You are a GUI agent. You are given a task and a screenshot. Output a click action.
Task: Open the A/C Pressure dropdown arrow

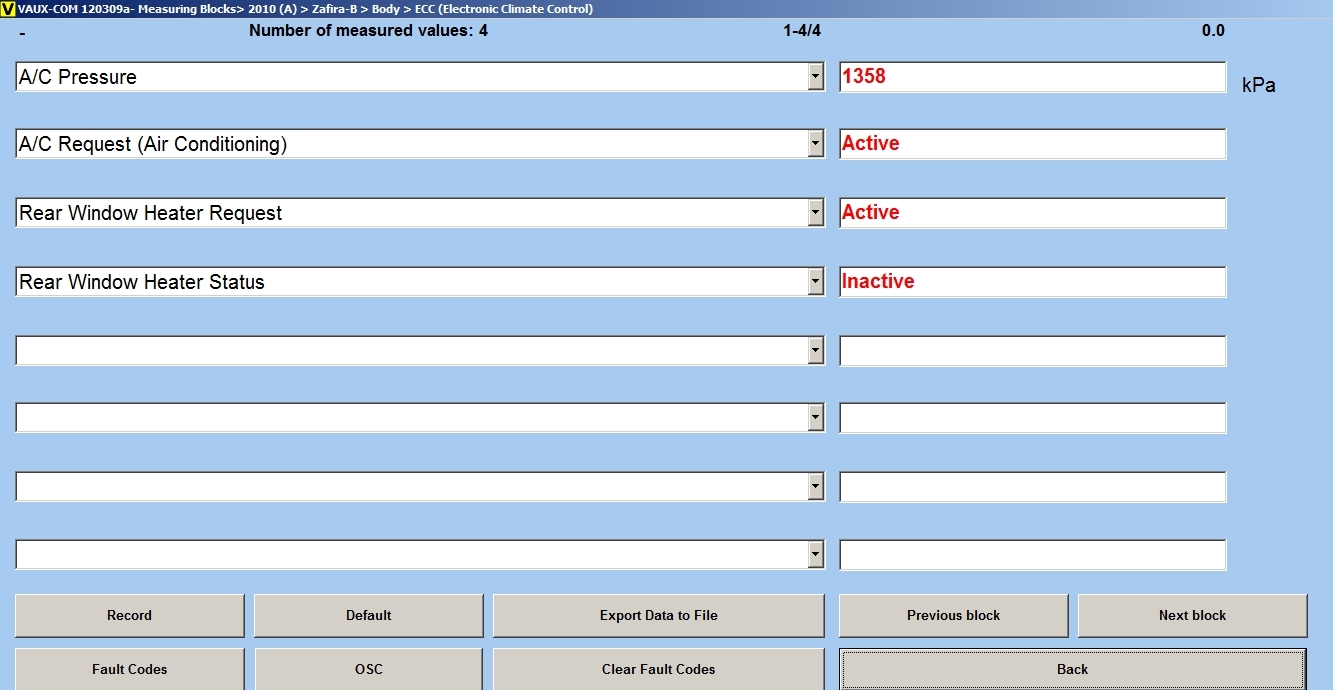coord(815,77)
